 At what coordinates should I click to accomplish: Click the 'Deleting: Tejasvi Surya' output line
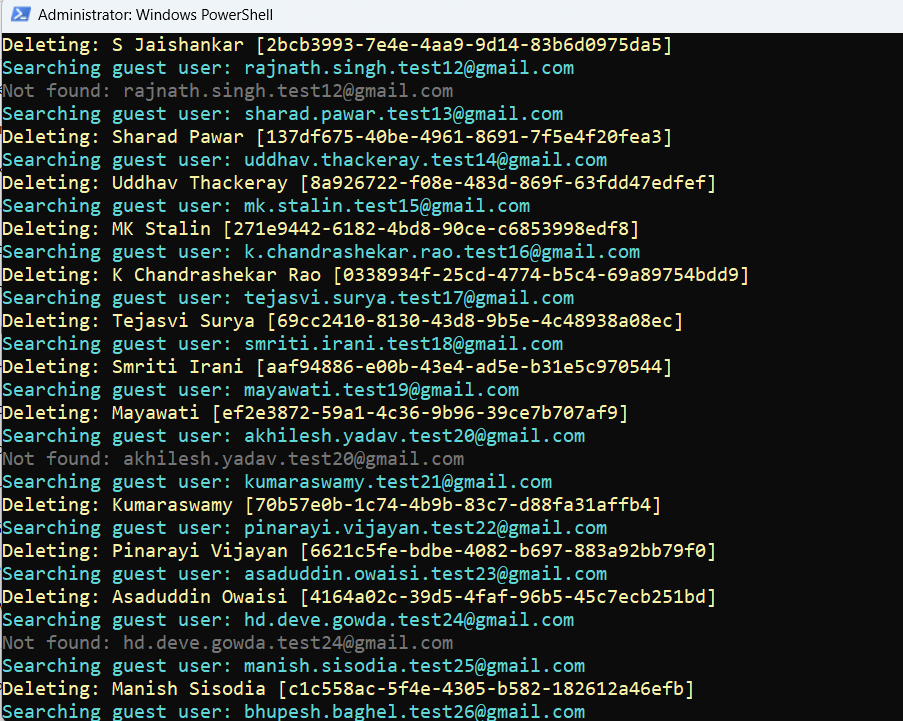[342, 321]
